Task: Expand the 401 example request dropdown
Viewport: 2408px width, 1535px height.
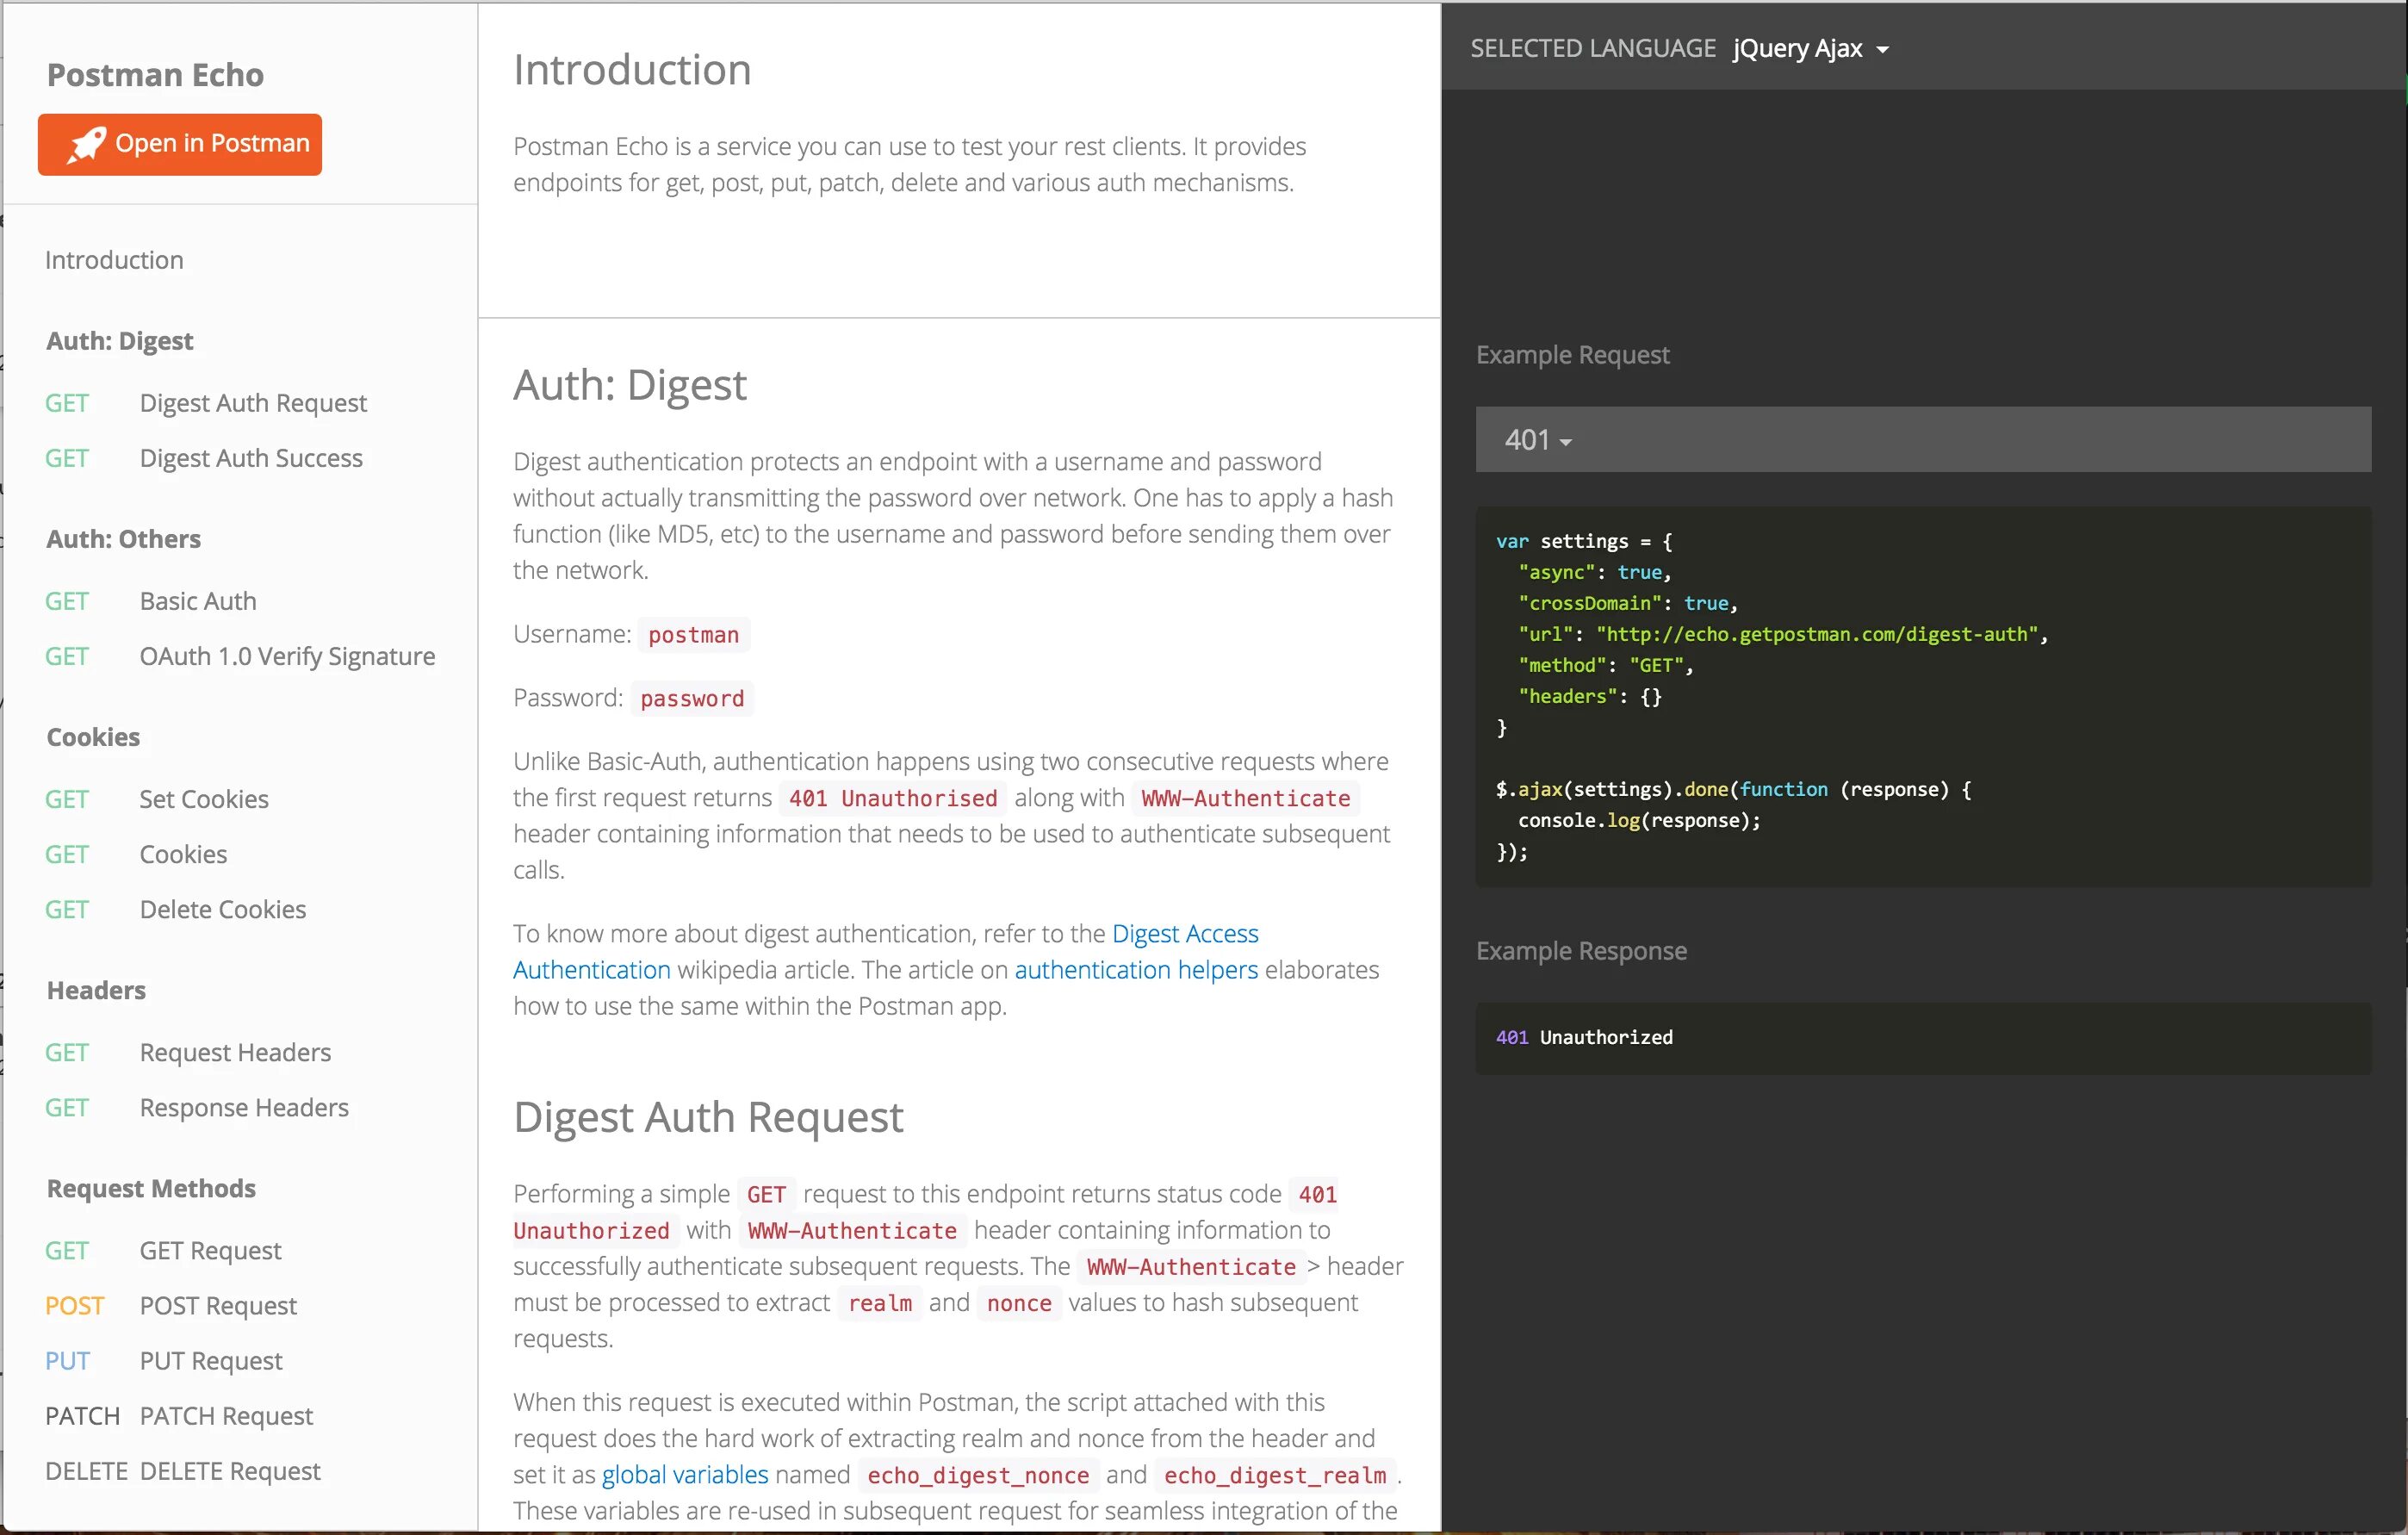Action: pos(1922,439)
